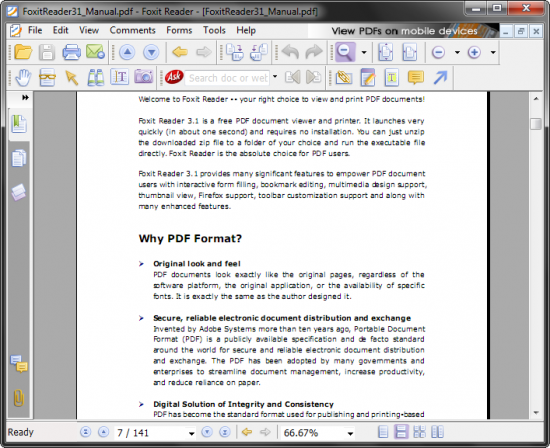Viewport: 550px width, 448px height.
Task: Open the Zoom Out tool dropdown arrow
Action: 457,53
